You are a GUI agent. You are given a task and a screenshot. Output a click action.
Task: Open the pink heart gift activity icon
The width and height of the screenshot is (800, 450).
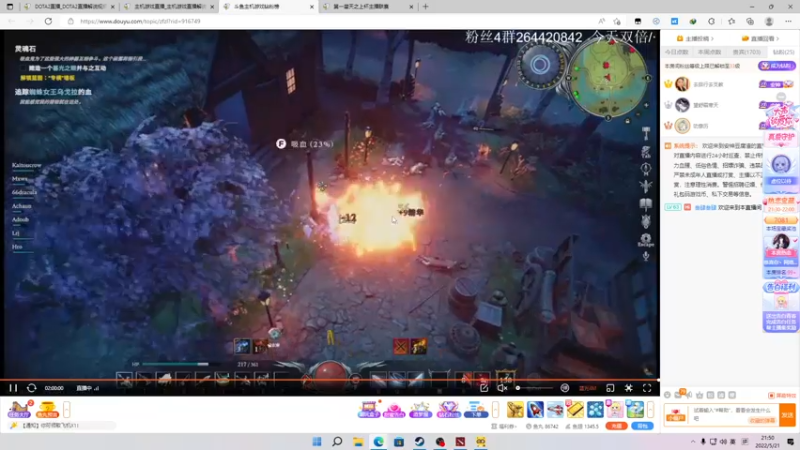click(394, 409)
